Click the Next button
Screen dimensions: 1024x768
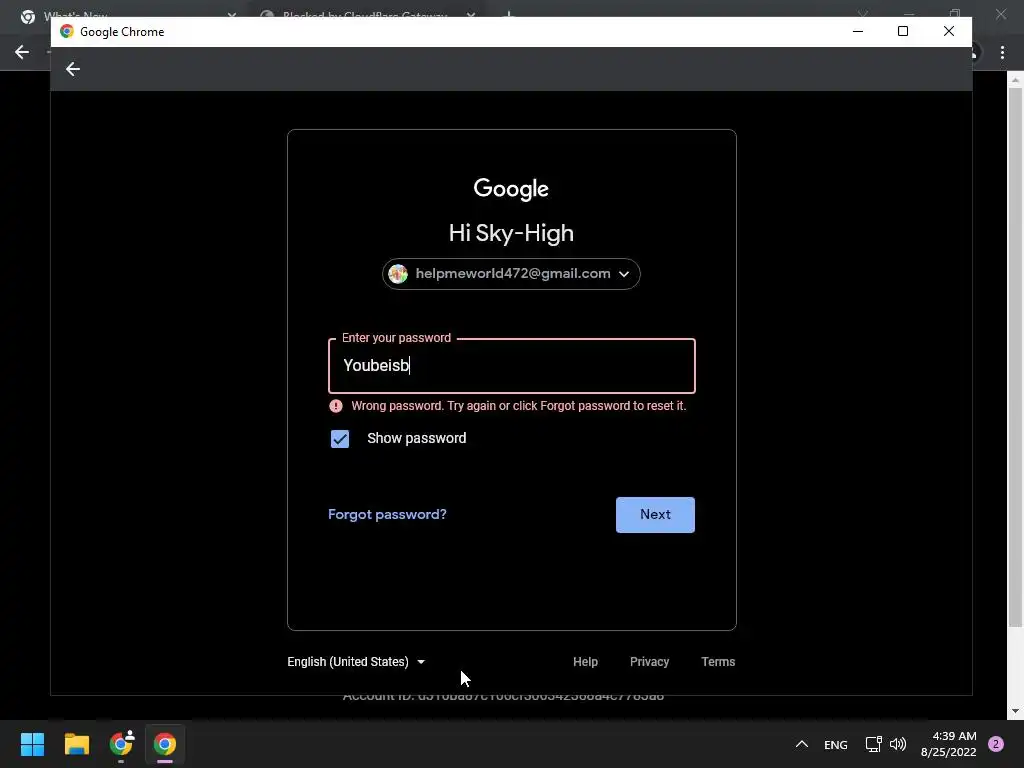[x=655, y=515]
